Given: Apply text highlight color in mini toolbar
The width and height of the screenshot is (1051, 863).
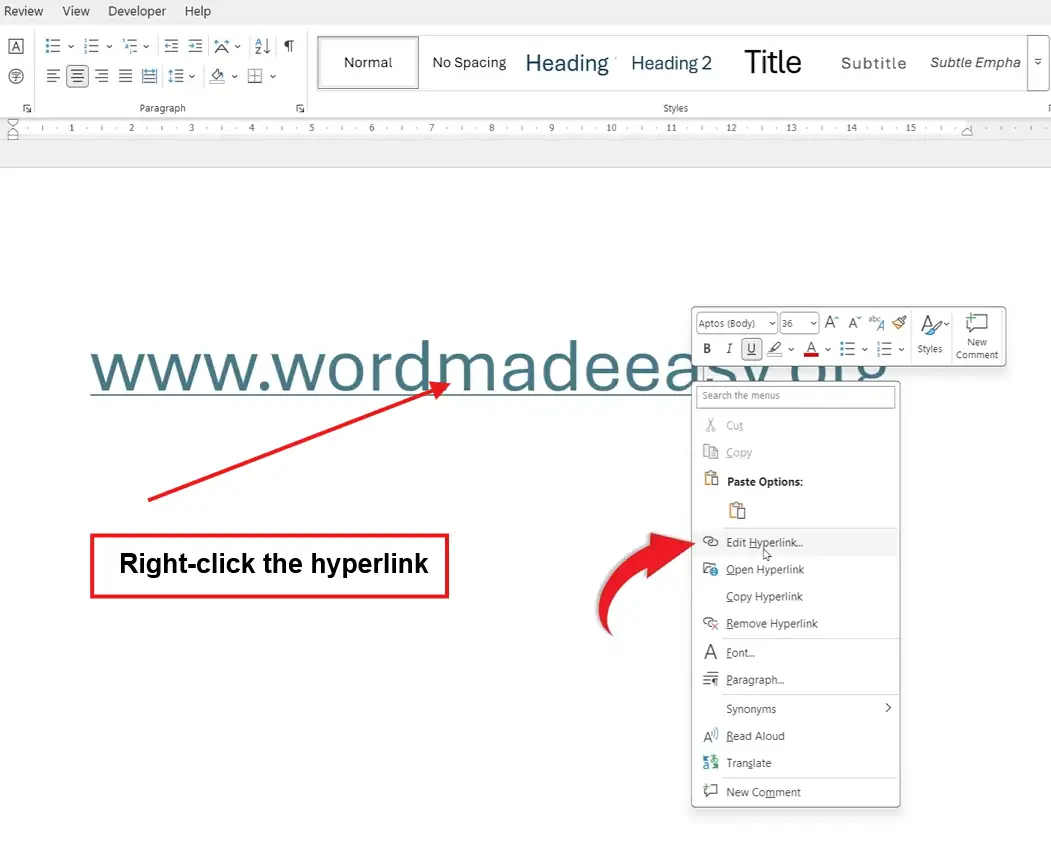Looking at the screenshot, I should pyautogui.click(x=774, y=349).
